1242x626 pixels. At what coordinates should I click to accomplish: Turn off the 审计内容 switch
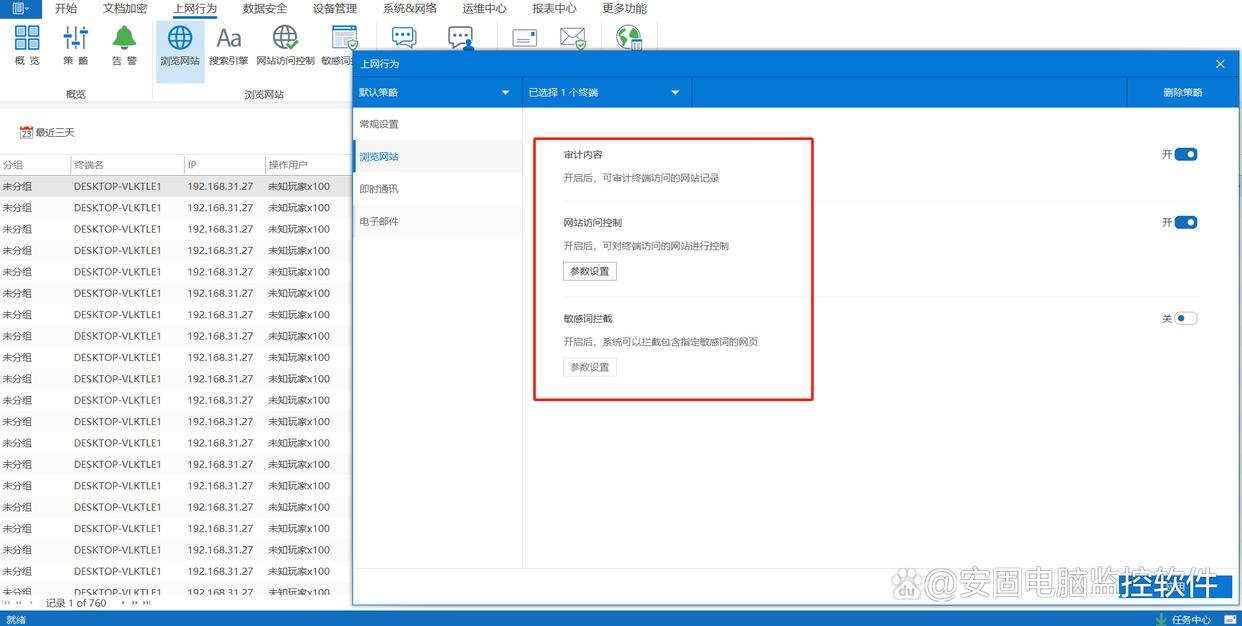pyautogui.click(x=1185, y=155)
